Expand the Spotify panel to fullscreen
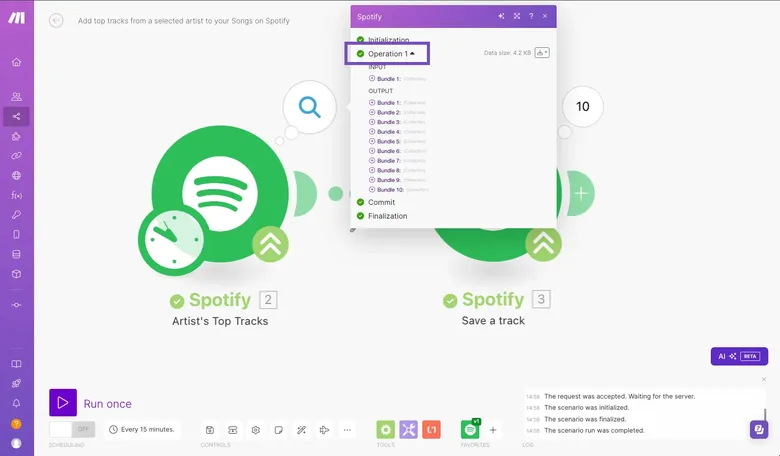The height and width of the screenshot is (456, 780). point(517,16)
